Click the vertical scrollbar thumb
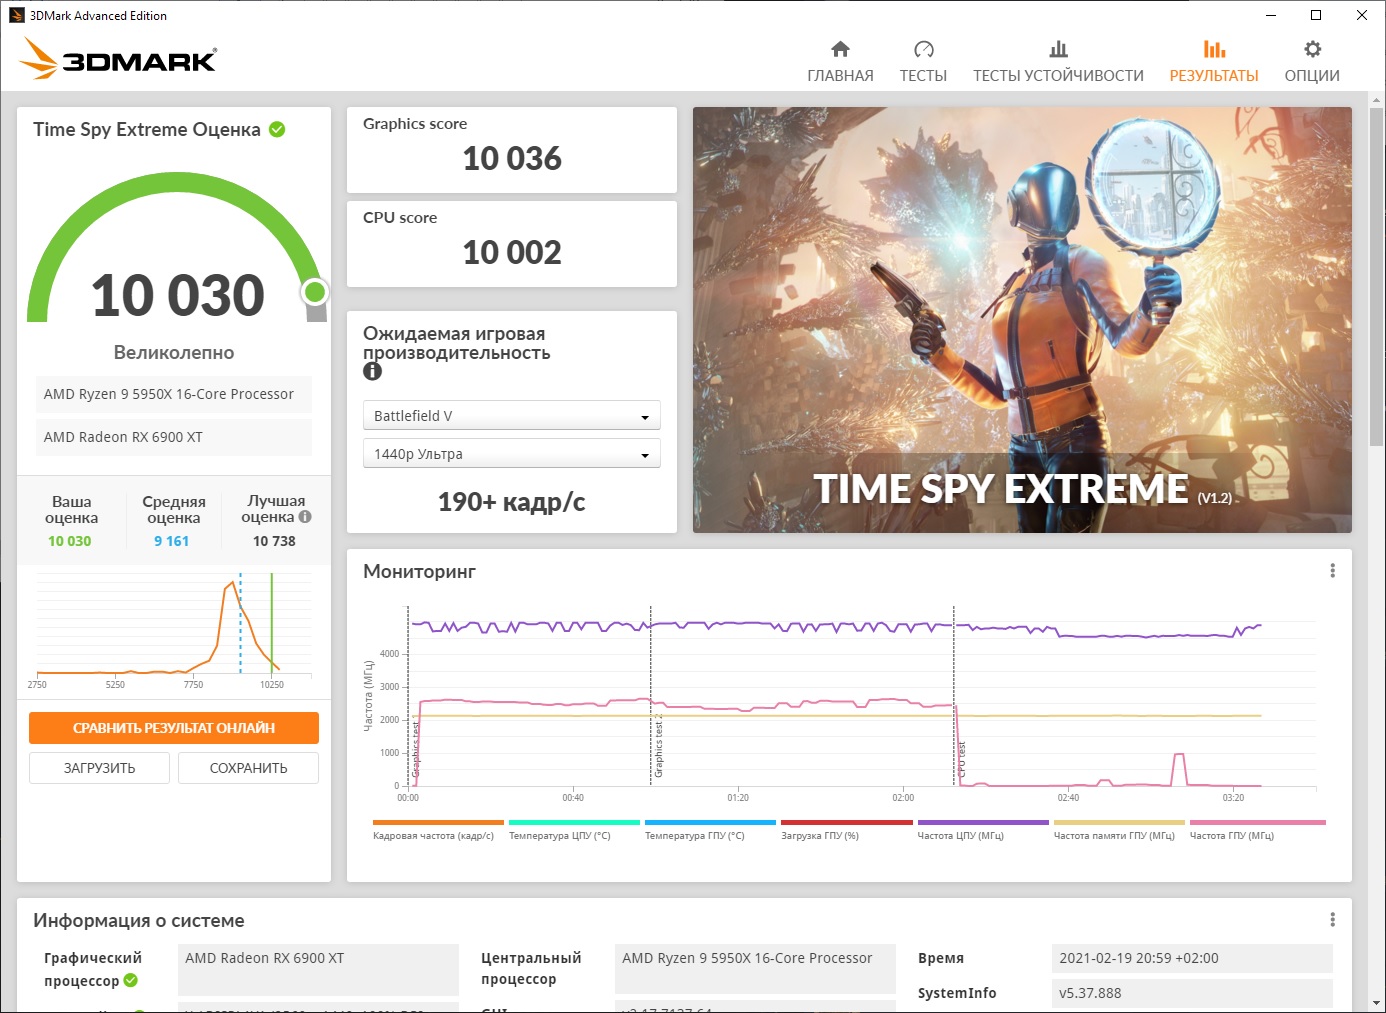 [1377, 276]
